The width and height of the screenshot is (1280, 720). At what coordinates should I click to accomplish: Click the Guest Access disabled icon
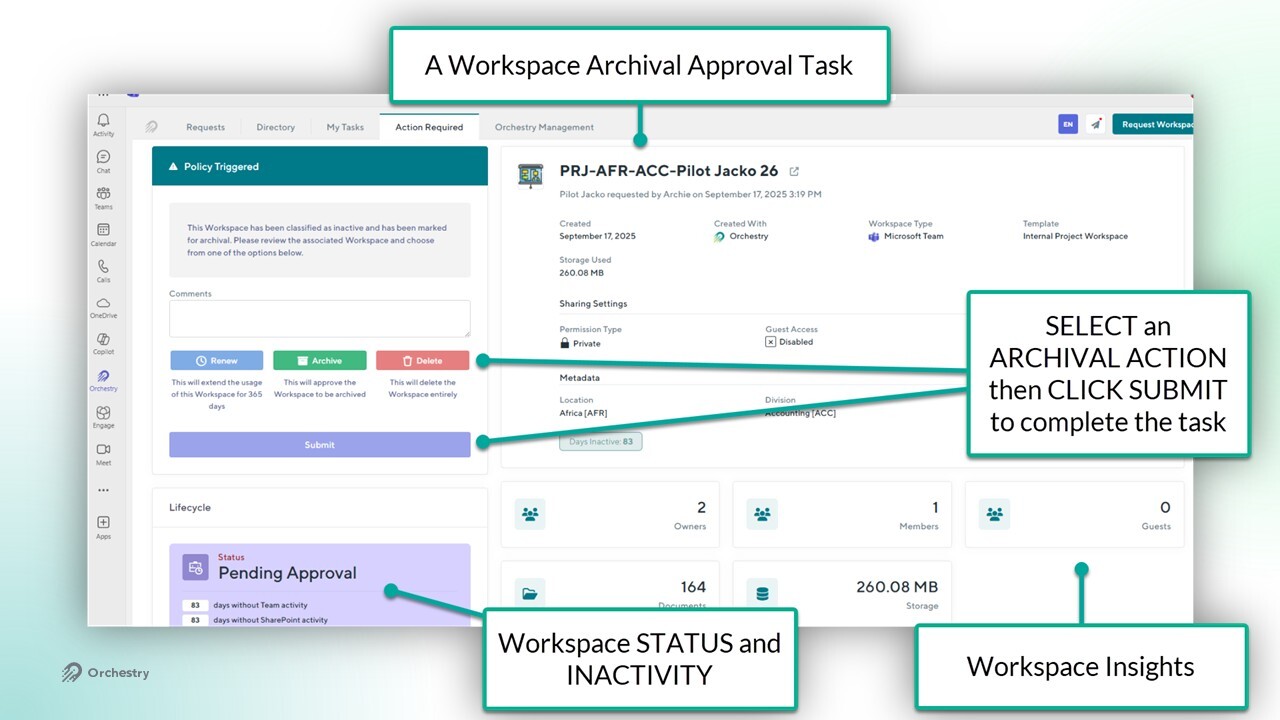(770, 342)
